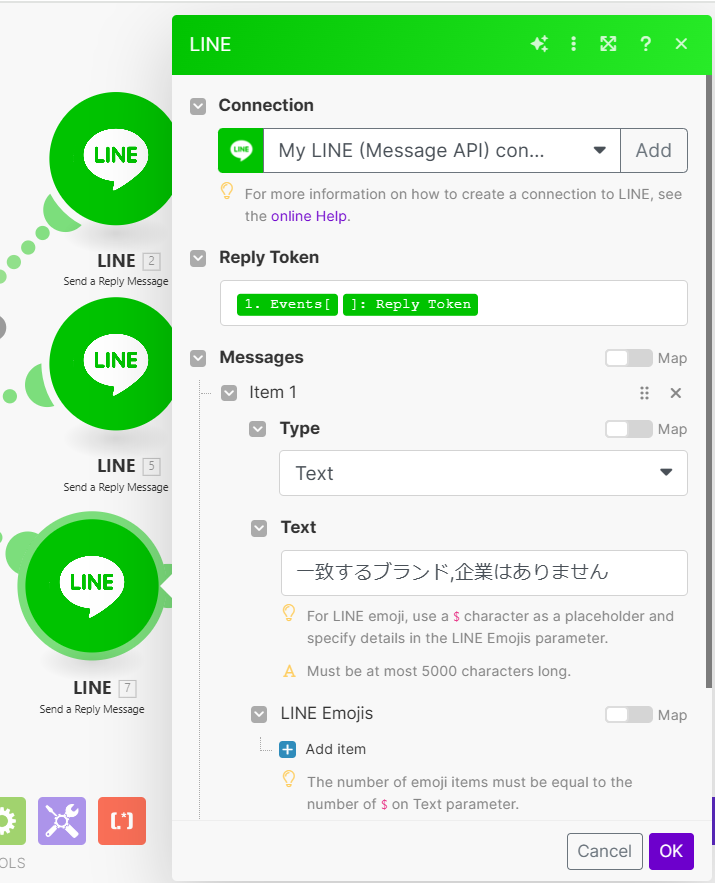Select the ']: Reply Token' mapped pill
Viewport: 715px width, 883px height.
pos(410,305)
